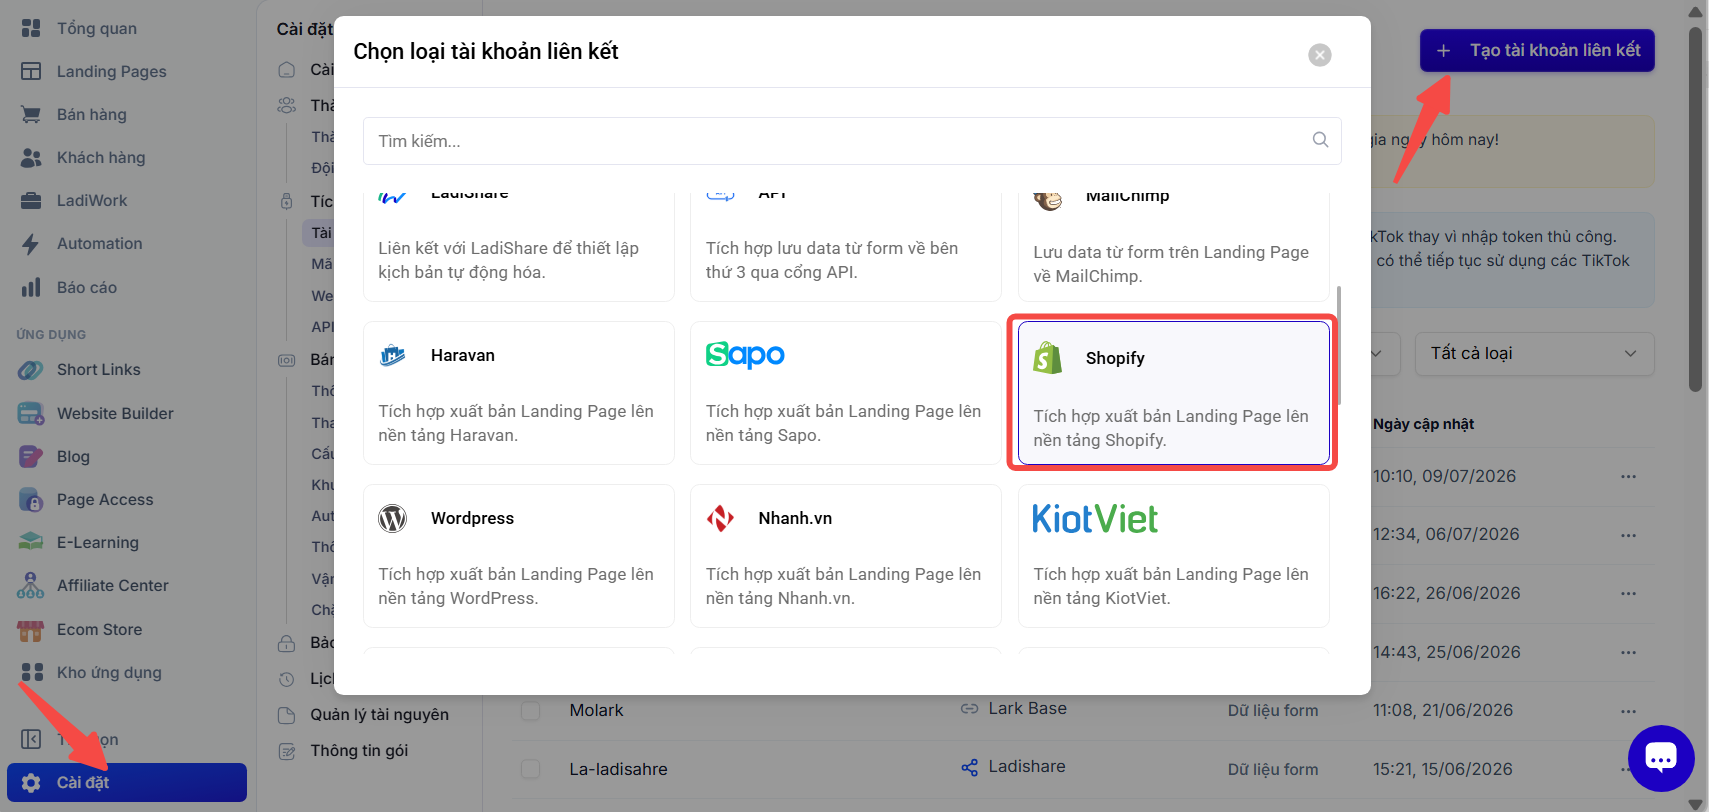Image resolution: width=1709 pixels, height=812 pixels.
Task: Open Bán hàng cart icon
Action: pyautogui.click(x=31, y=114)
